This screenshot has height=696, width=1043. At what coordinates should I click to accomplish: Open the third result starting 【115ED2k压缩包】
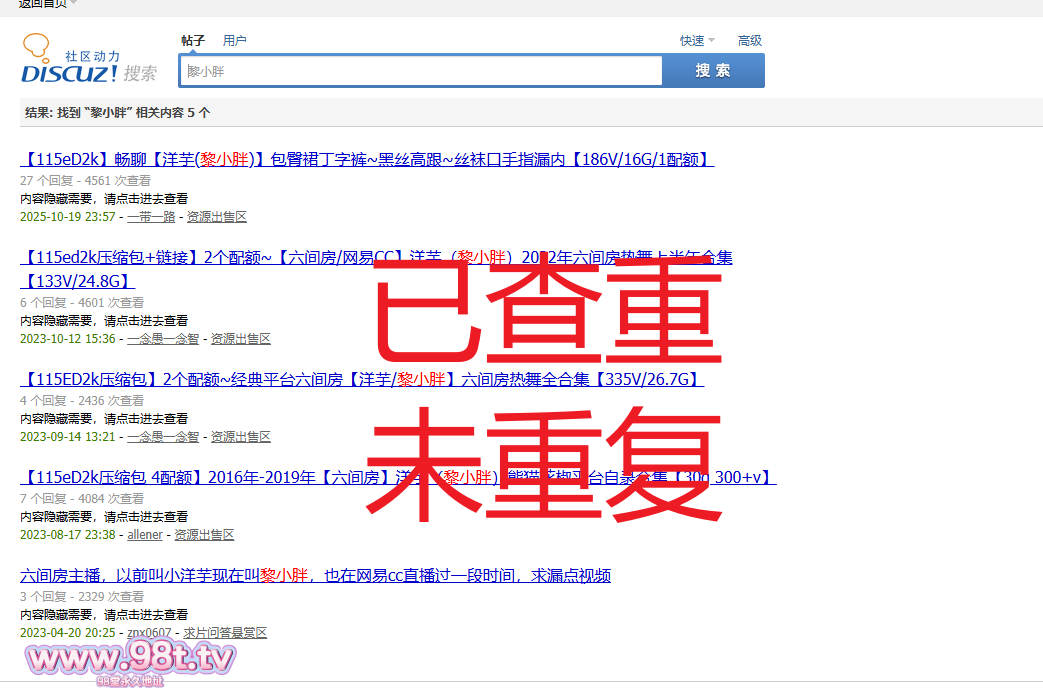click(x=362, y=379)
